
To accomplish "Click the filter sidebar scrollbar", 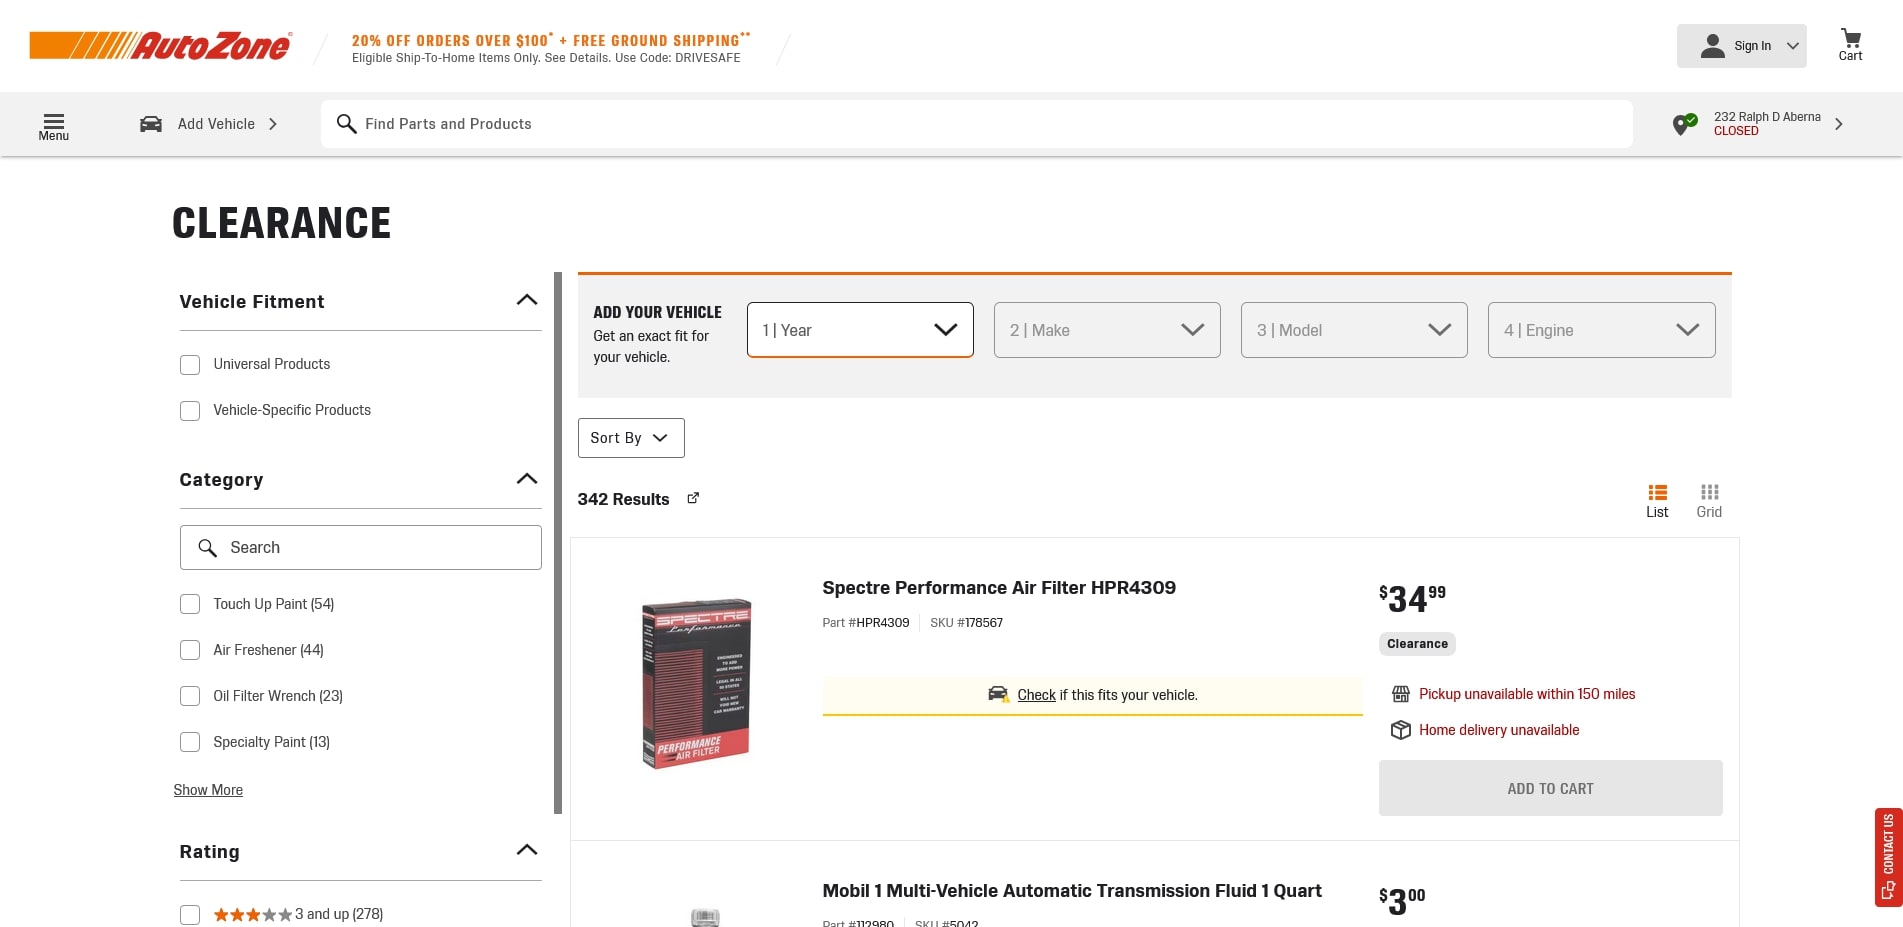I will 558,540.
